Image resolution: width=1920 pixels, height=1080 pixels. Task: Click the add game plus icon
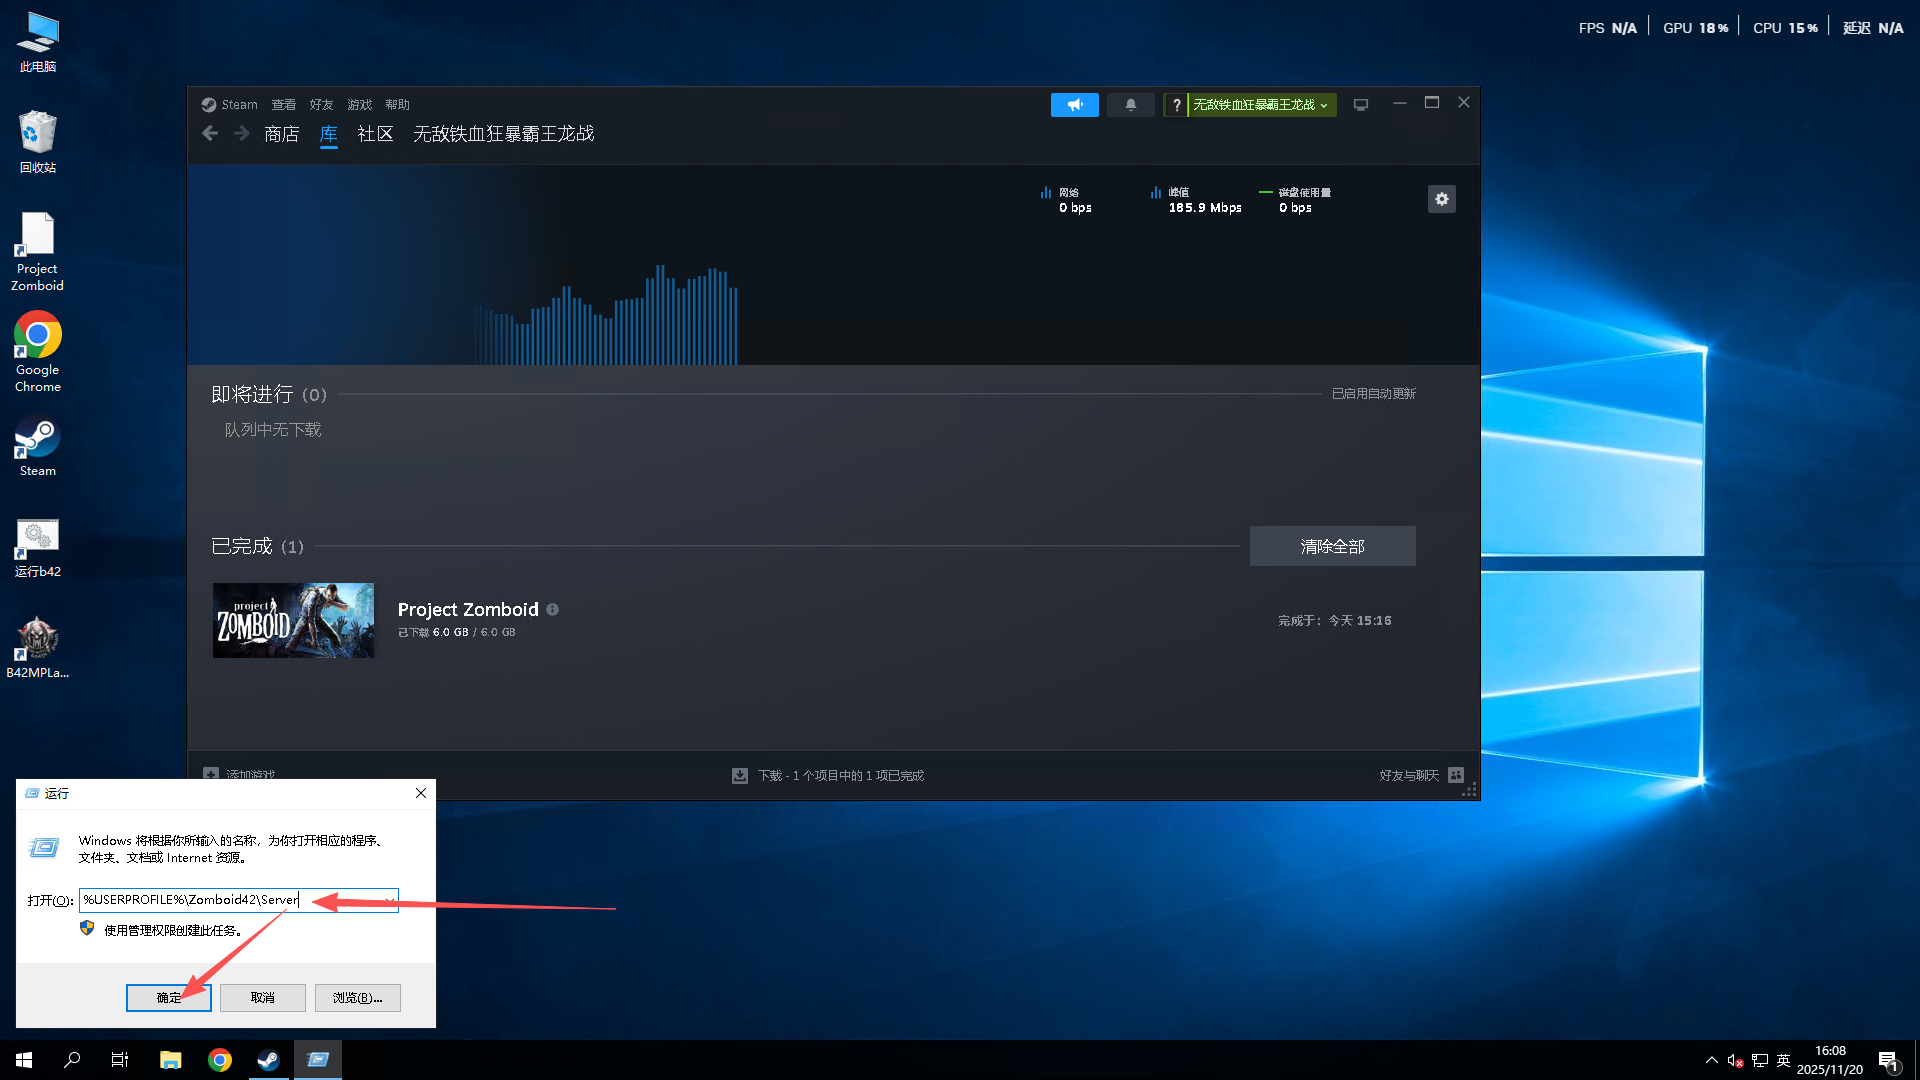coord(211,775)
